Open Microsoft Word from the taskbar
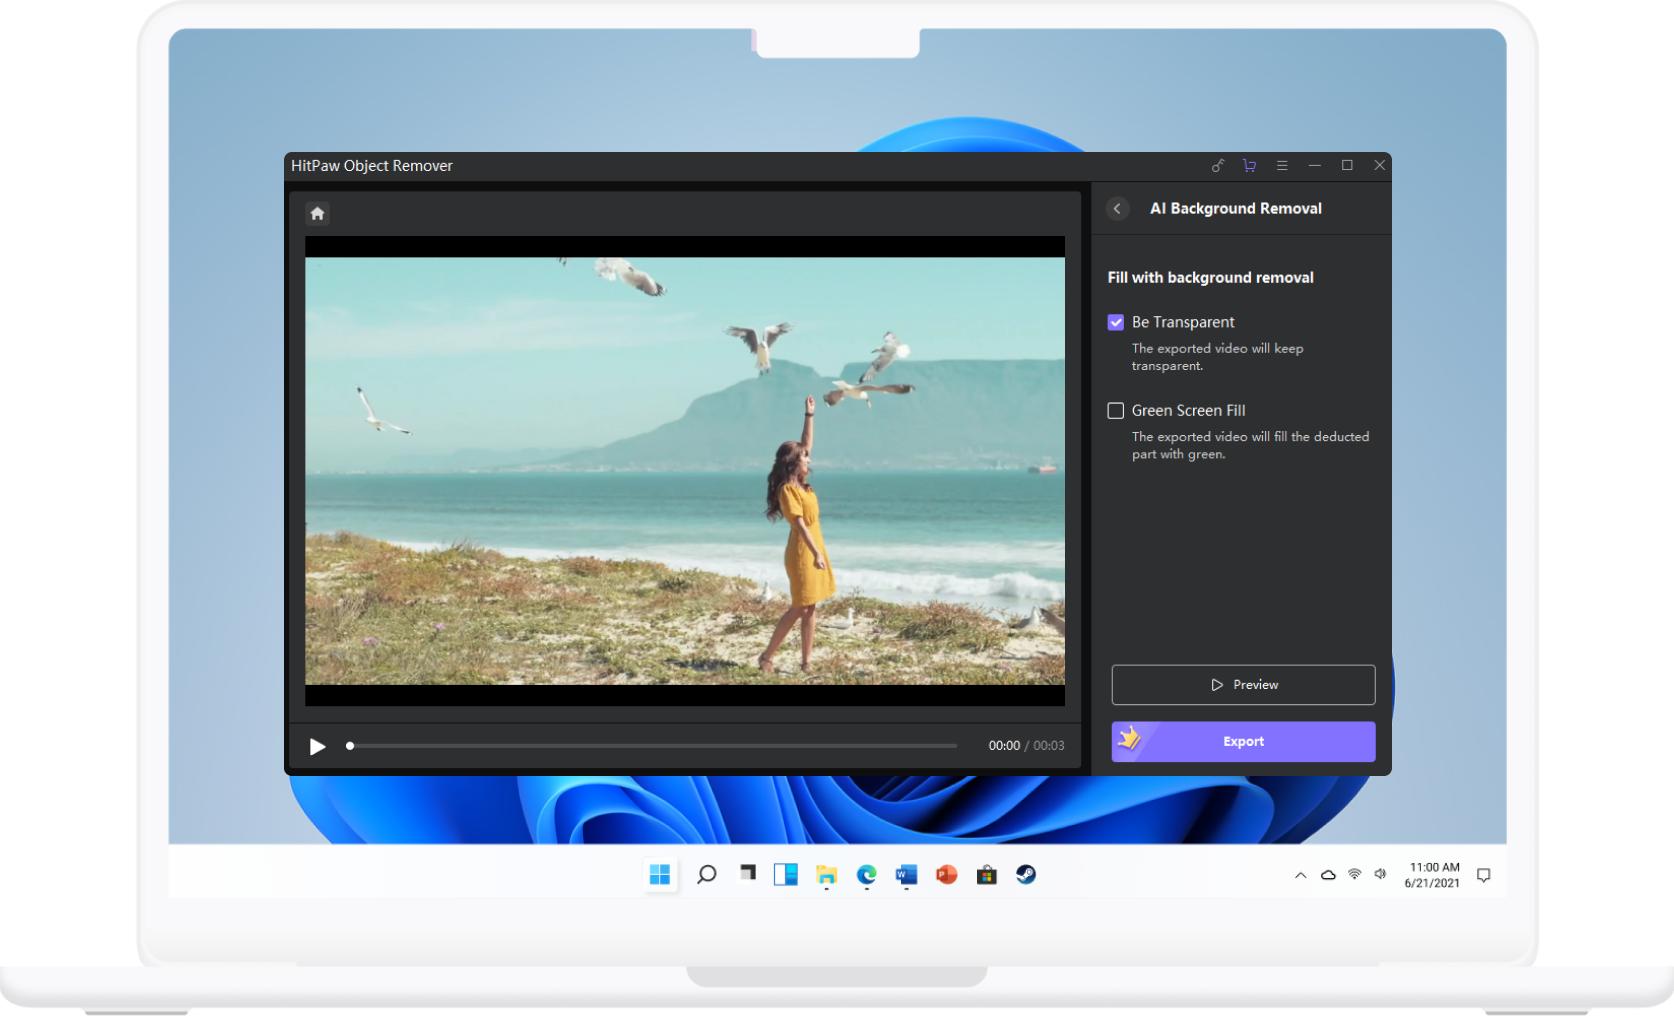The height and width of the screenshot is (1016, 1674). [x=906, y=874]
